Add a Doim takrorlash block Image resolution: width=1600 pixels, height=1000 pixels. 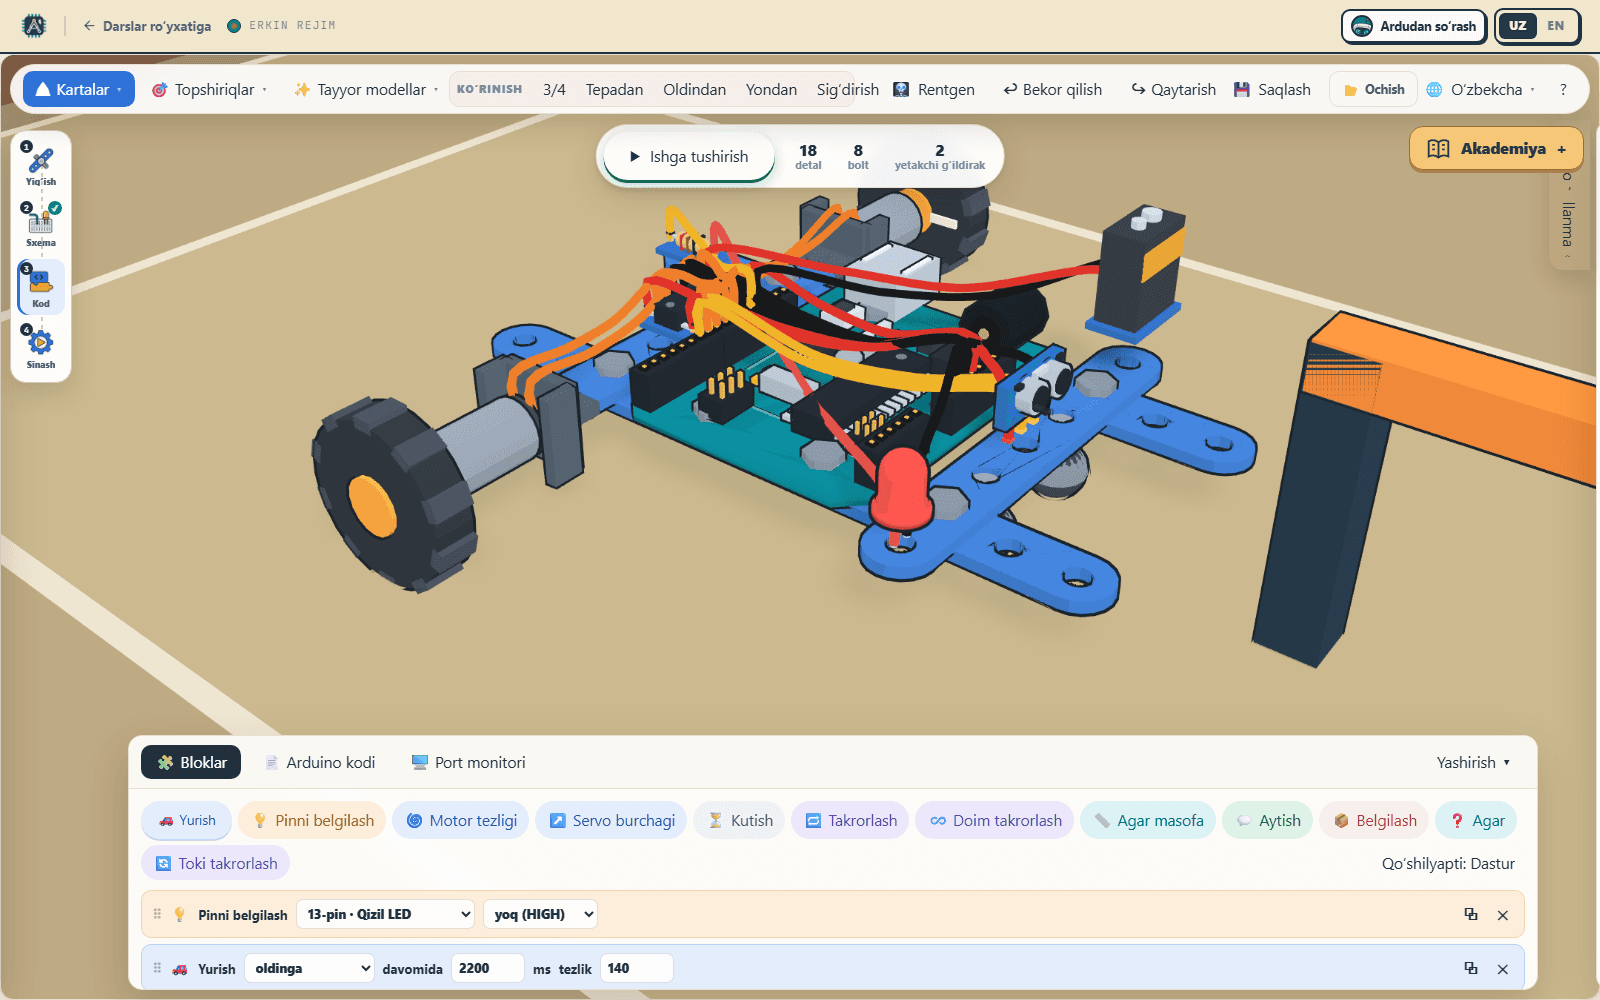[x=995, y=820]
